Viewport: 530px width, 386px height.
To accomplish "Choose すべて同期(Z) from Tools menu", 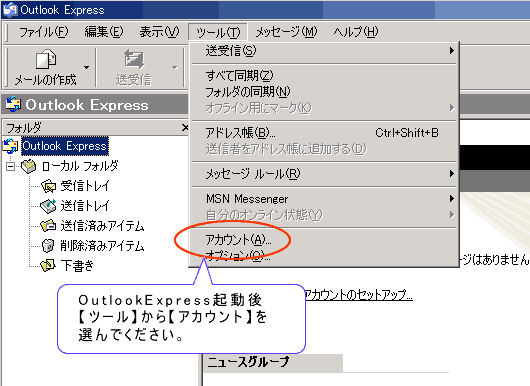I will click(324, 75).
